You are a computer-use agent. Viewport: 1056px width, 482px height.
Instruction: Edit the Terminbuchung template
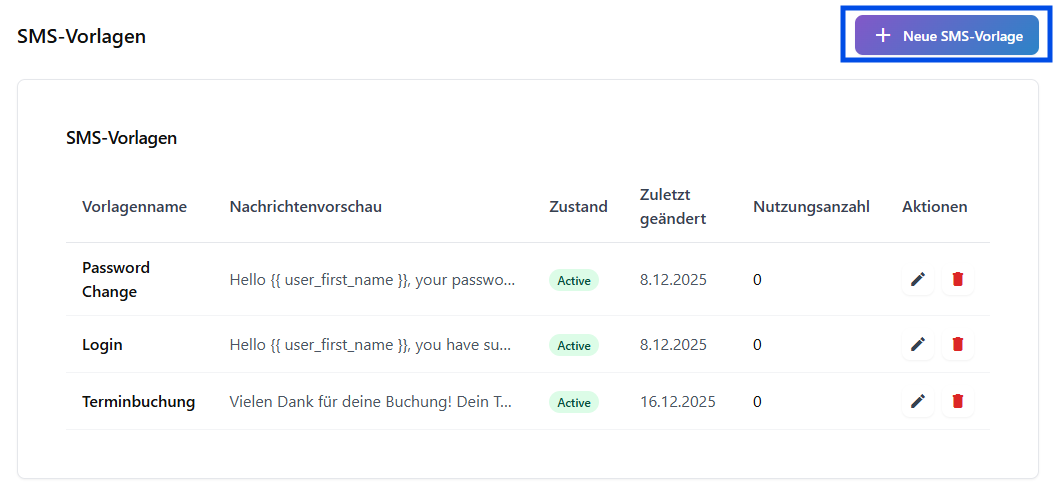(x=918, y=402)
